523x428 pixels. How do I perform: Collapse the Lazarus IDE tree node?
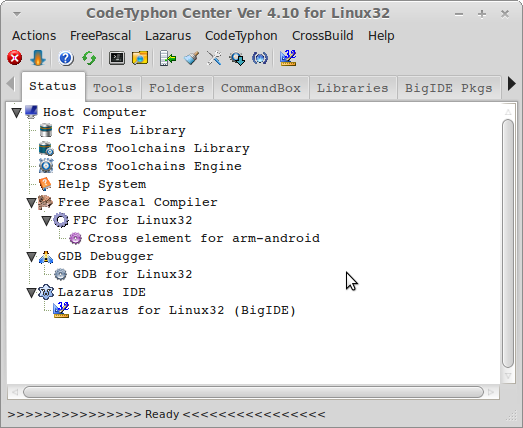pyautogui.click(x=31, y=293)
